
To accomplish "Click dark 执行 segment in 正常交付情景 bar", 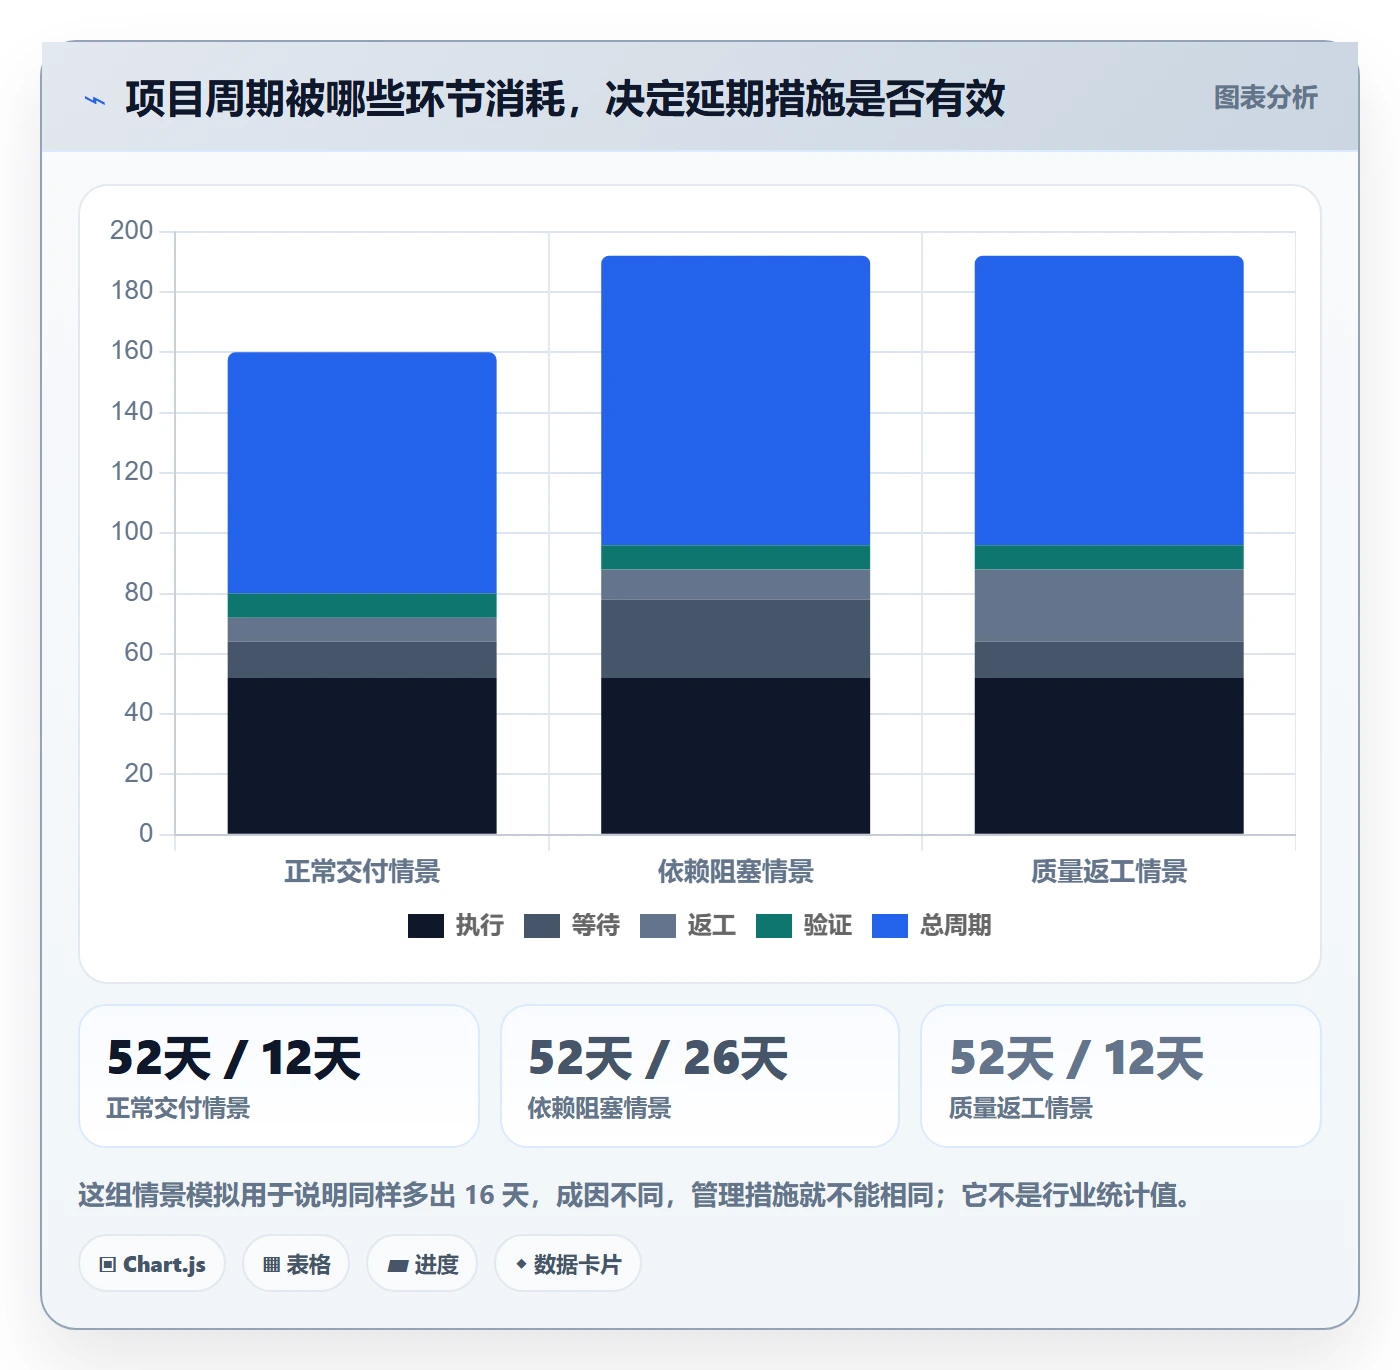I will coord(362,756).
